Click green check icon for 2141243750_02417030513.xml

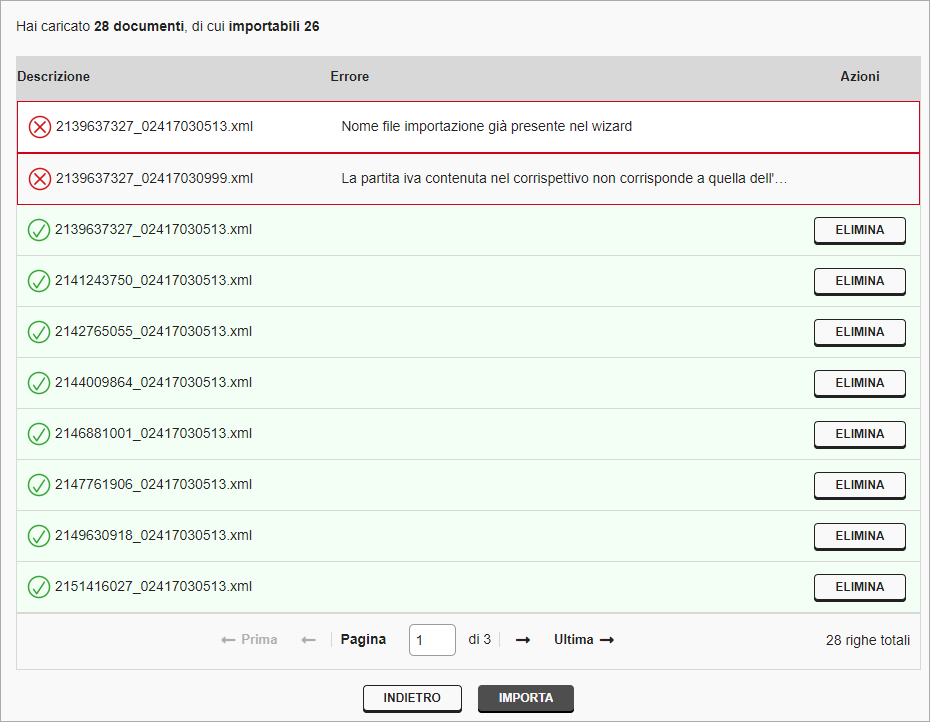(x=39, y=281)
